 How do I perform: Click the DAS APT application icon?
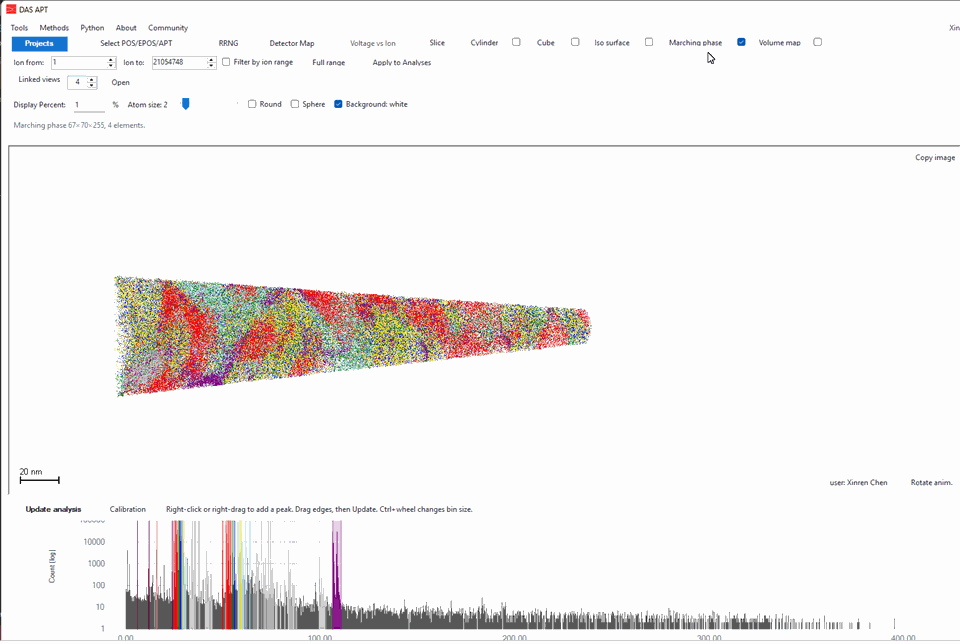coord(10,9)
